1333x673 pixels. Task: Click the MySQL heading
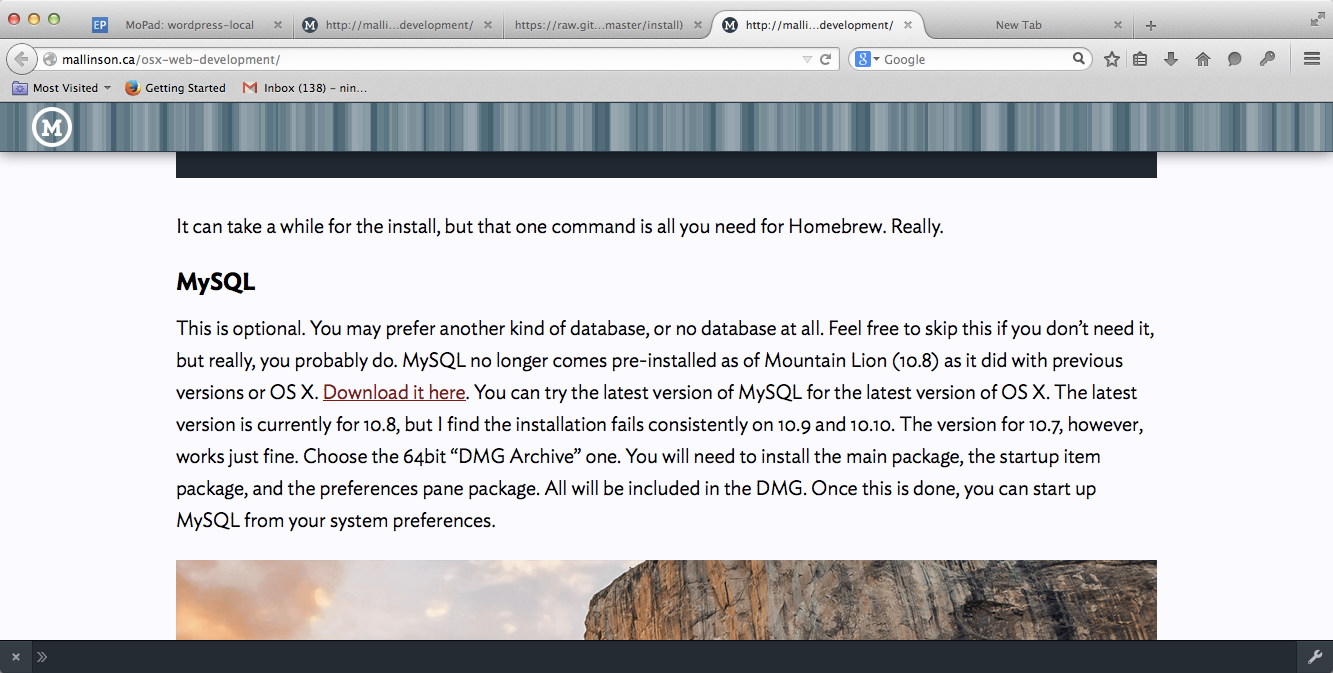[x=216, y=282]
